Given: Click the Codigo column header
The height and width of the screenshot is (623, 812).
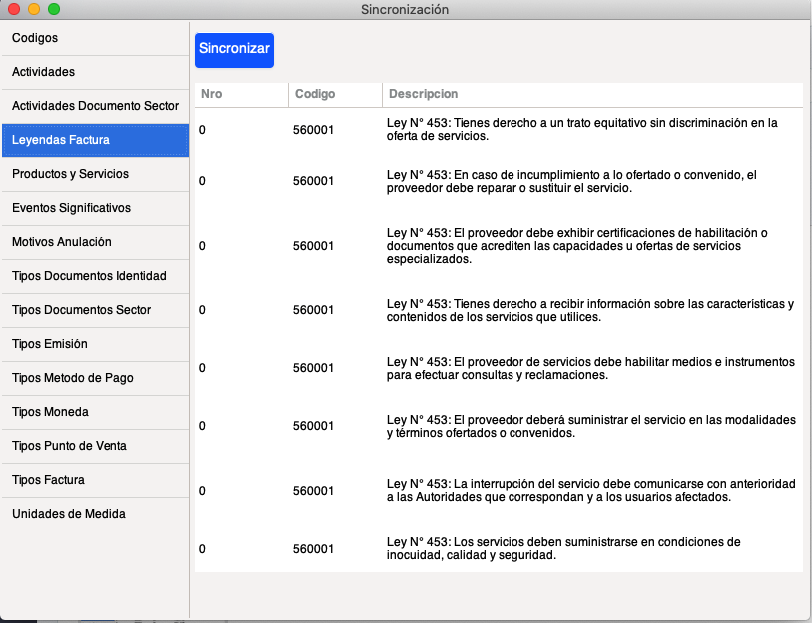Looking at the screenshot, I should pyautogui.click(x=334, y=94).
